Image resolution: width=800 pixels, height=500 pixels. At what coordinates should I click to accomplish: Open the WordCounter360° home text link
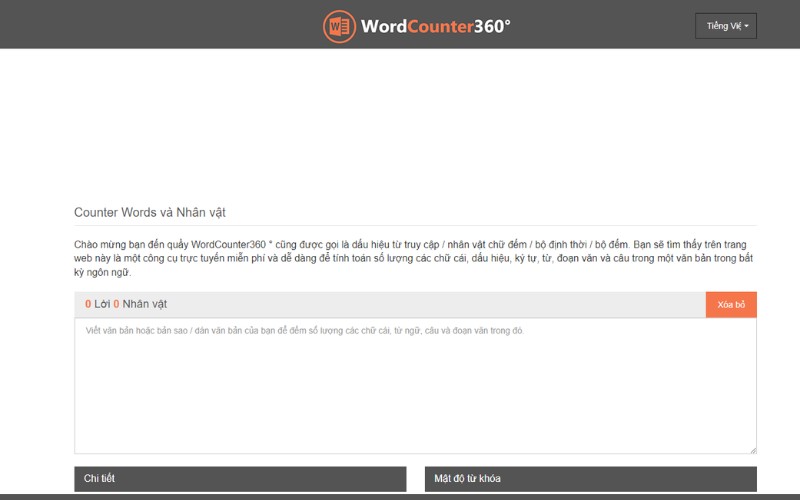pyautogui.click(x=435, y=27)
